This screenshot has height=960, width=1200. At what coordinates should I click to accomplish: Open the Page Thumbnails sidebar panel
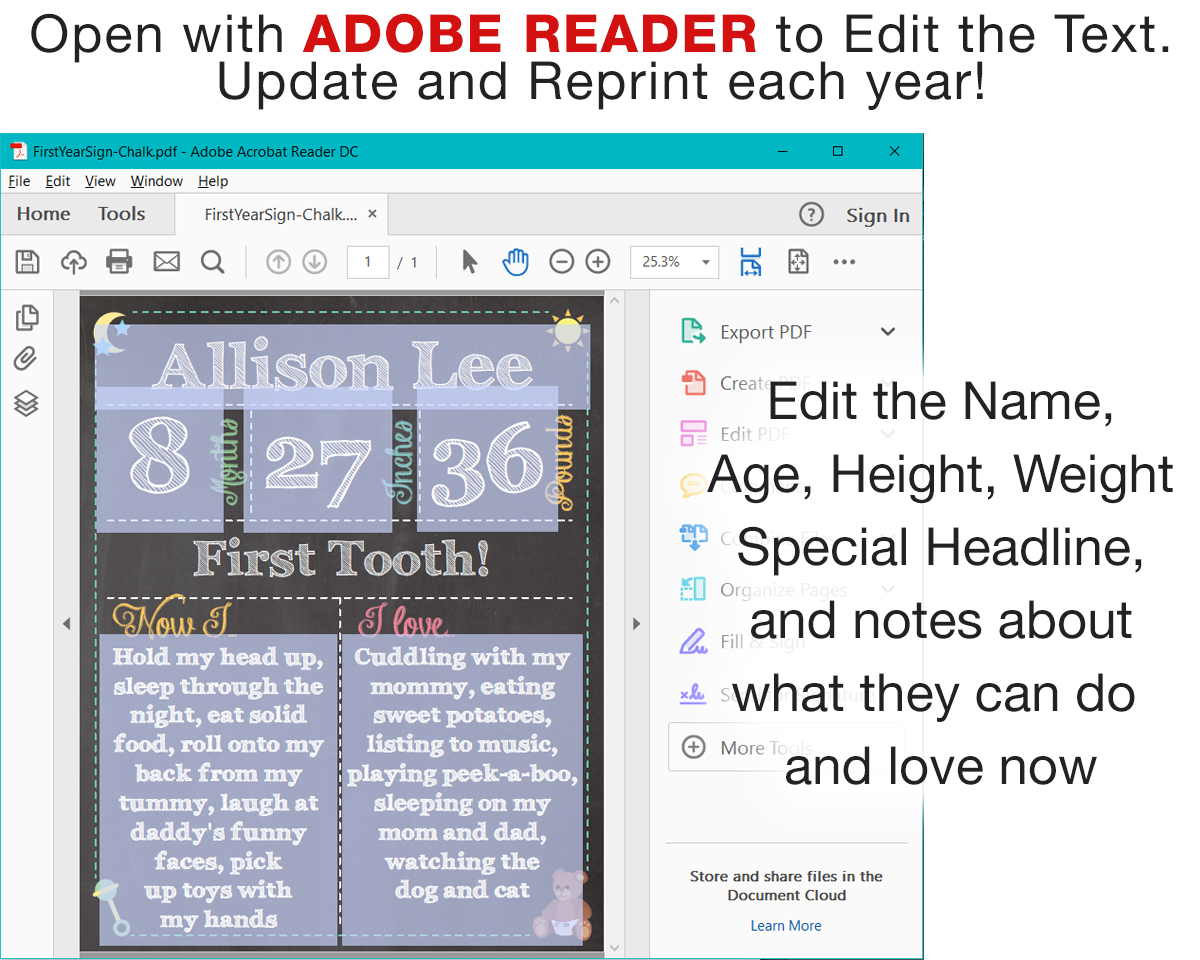coord(27,318)
